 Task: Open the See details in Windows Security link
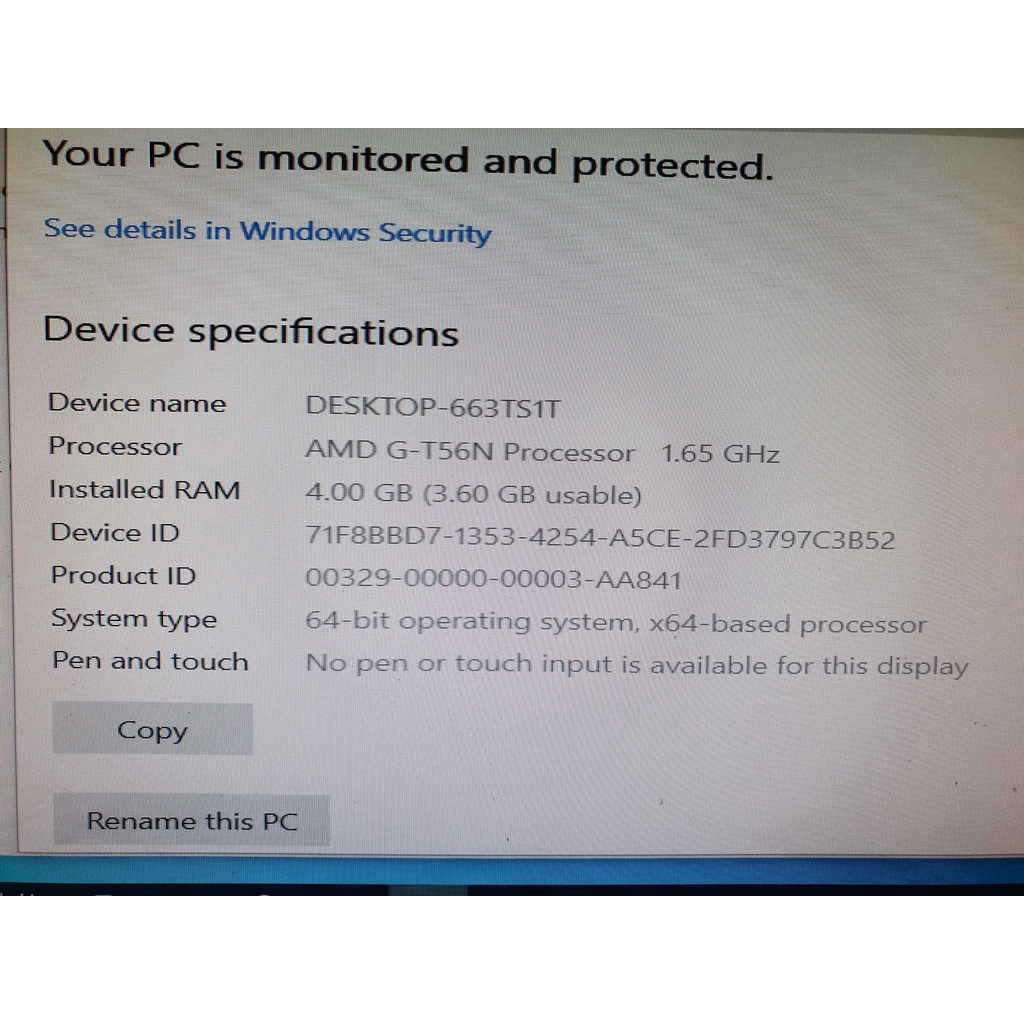coord(267,231)
